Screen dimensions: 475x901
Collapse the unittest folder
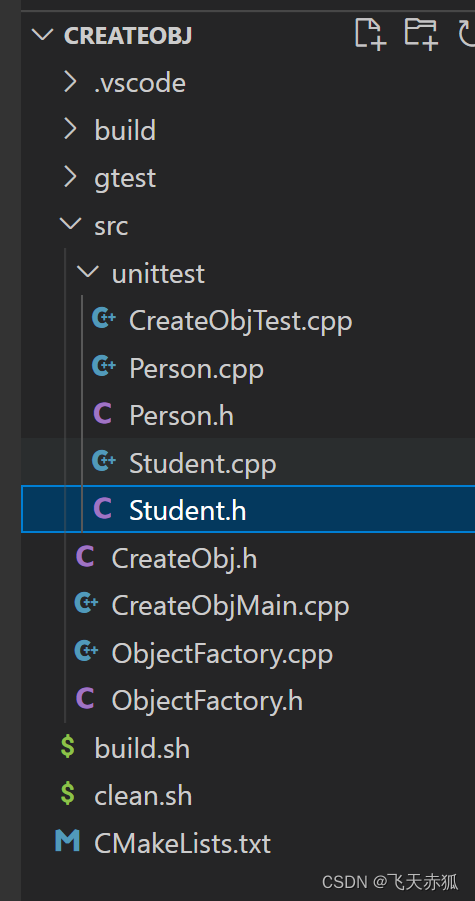pyautogui.click(x=87, y=272)
